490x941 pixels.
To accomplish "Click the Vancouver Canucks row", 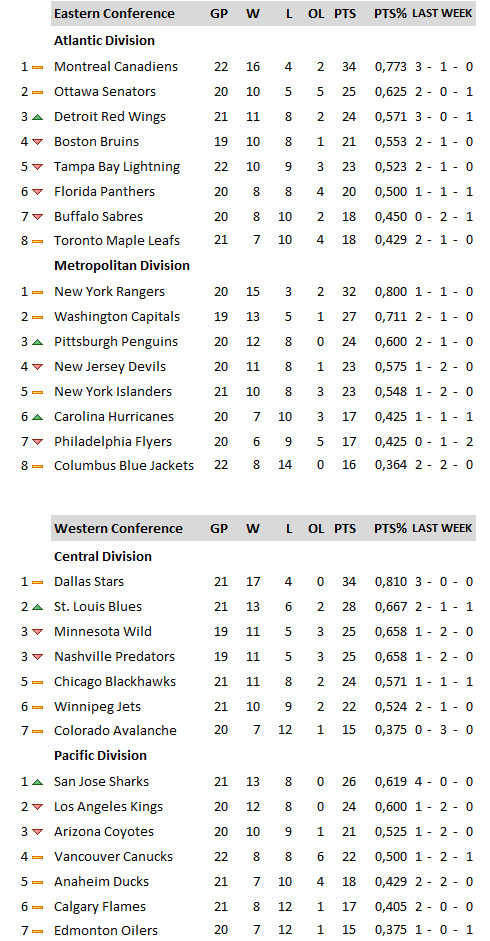I will click(247, 857).
